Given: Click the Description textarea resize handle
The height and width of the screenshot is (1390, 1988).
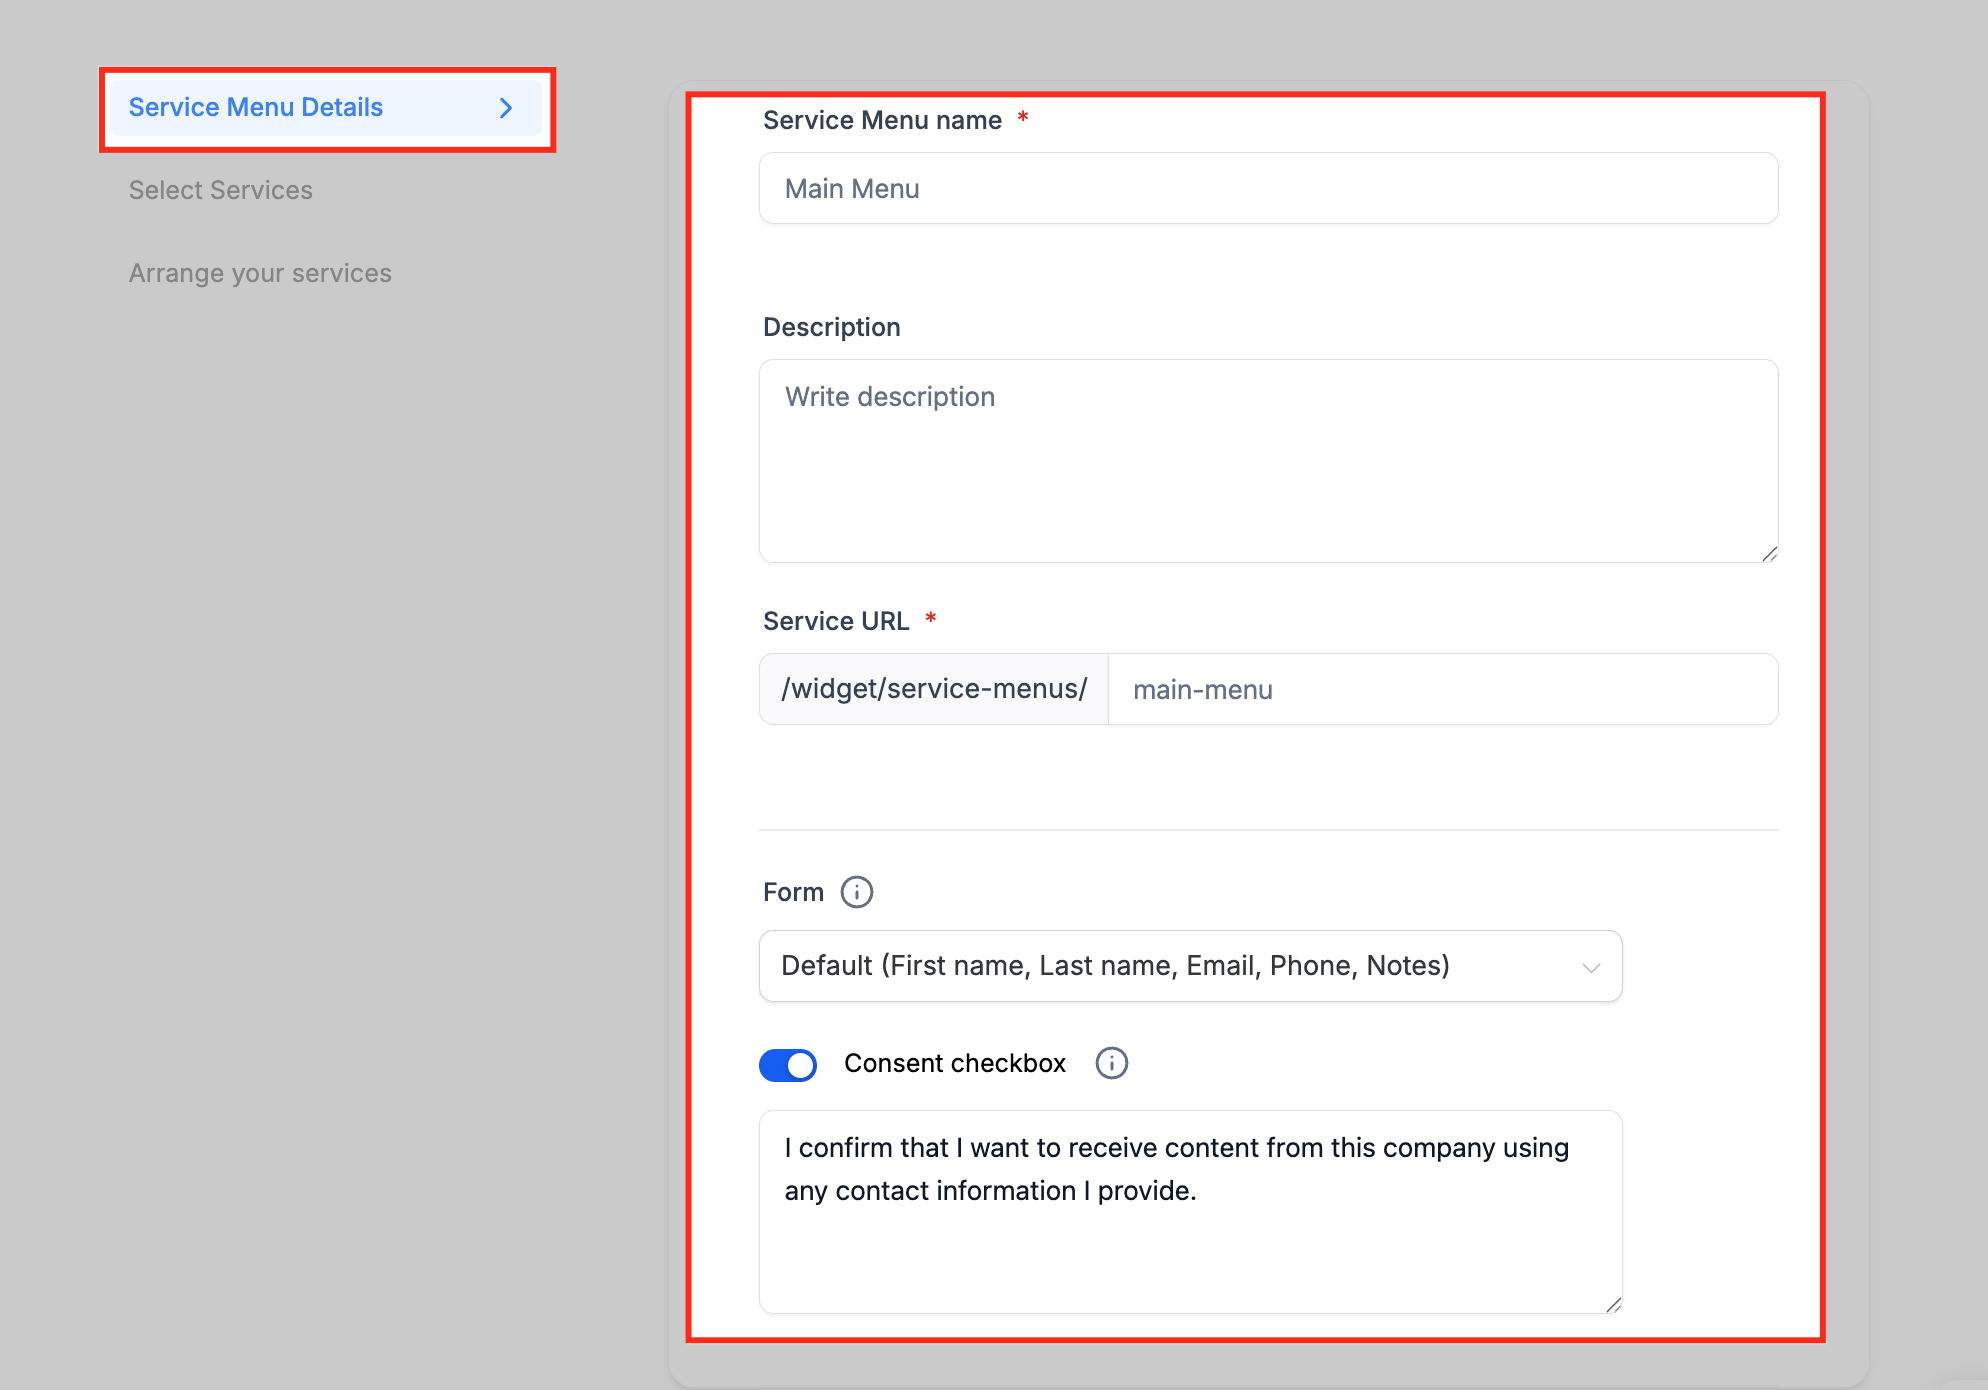Looking at the screenshot, I should (x=1769, y=554).
